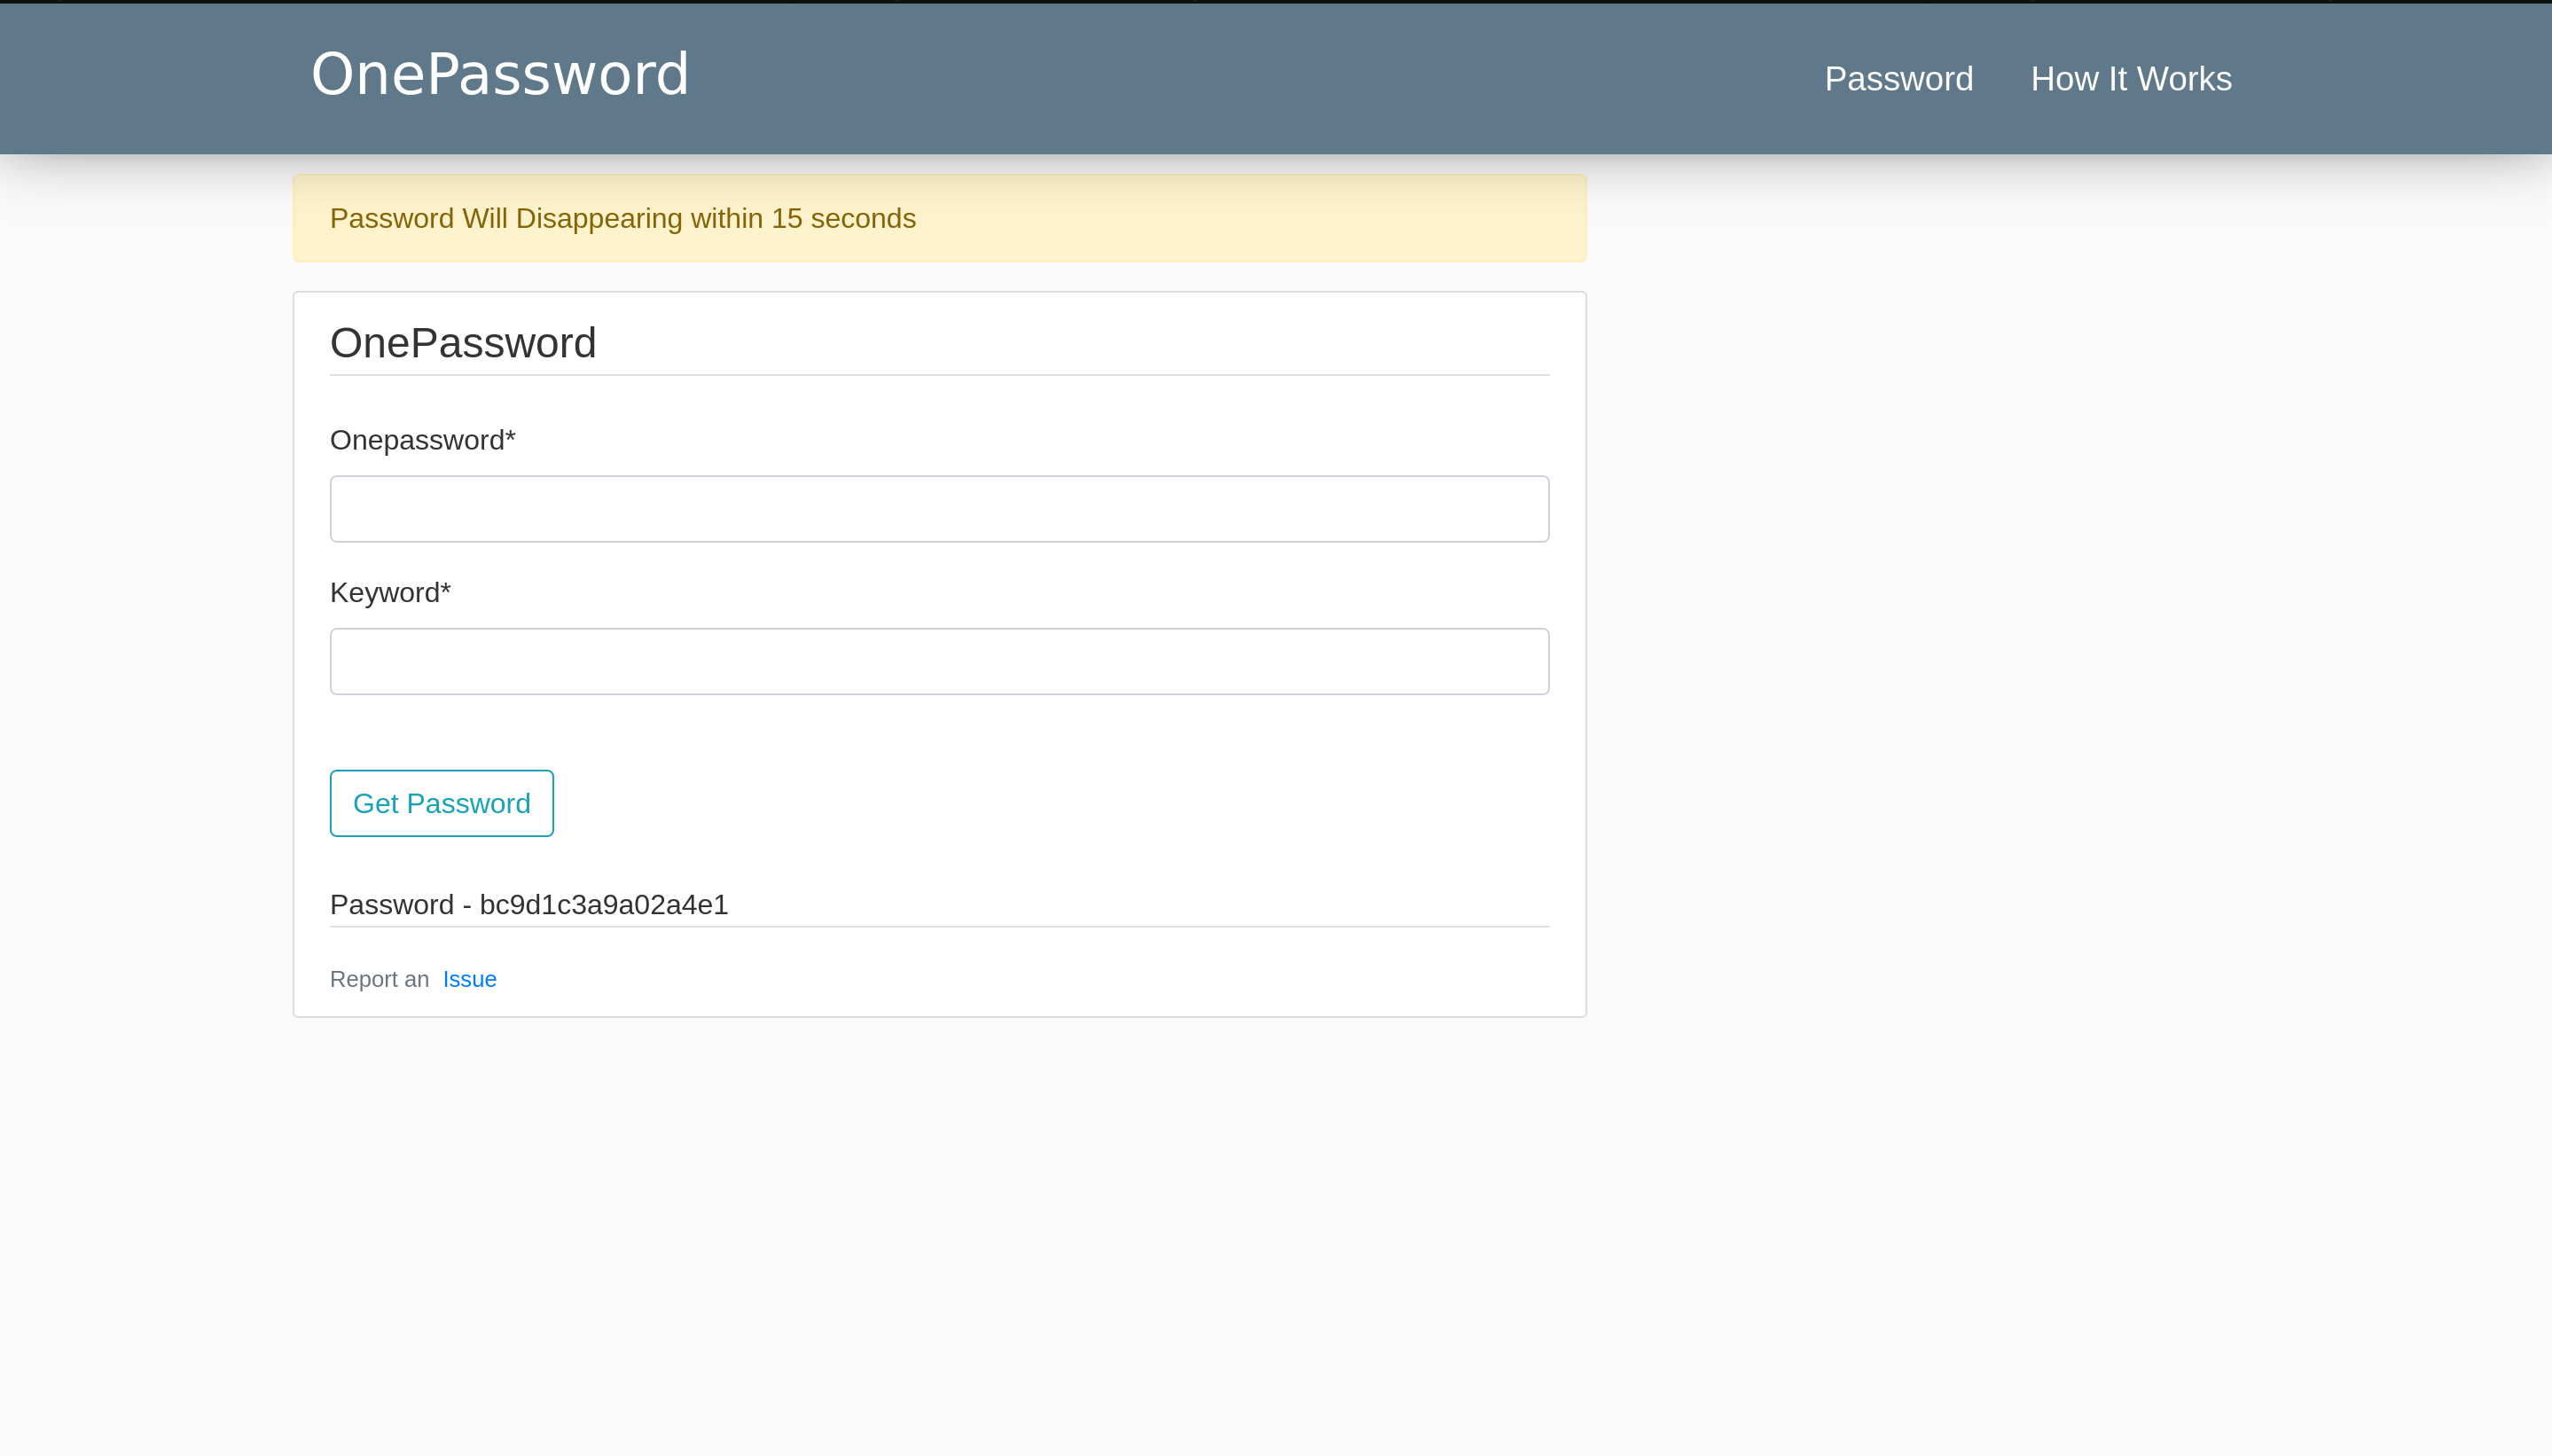The image size is (2552, 1456).
Task: Click the generated password bc9d1c3a9a02a4e1
Action: point(603,905)
